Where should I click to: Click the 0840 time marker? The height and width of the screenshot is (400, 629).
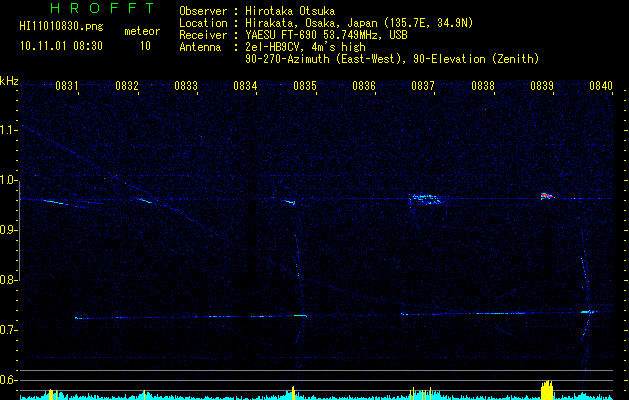pos(601,86)
